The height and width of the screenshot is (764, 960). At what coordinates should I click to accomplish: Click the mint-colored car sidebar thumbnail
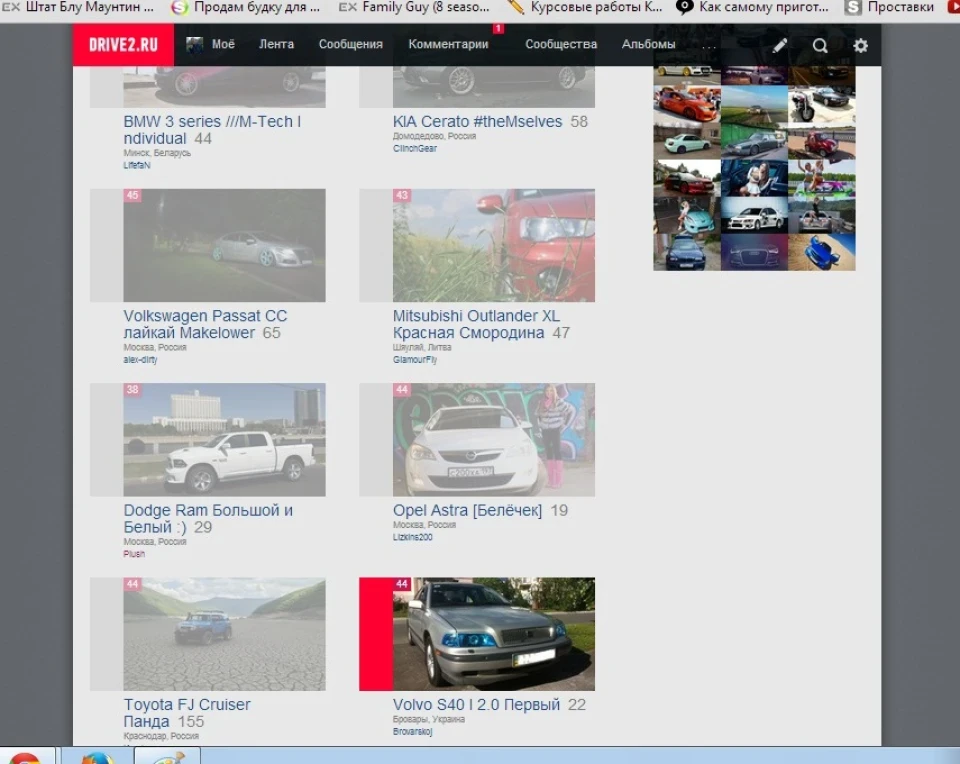click(687, 141)
